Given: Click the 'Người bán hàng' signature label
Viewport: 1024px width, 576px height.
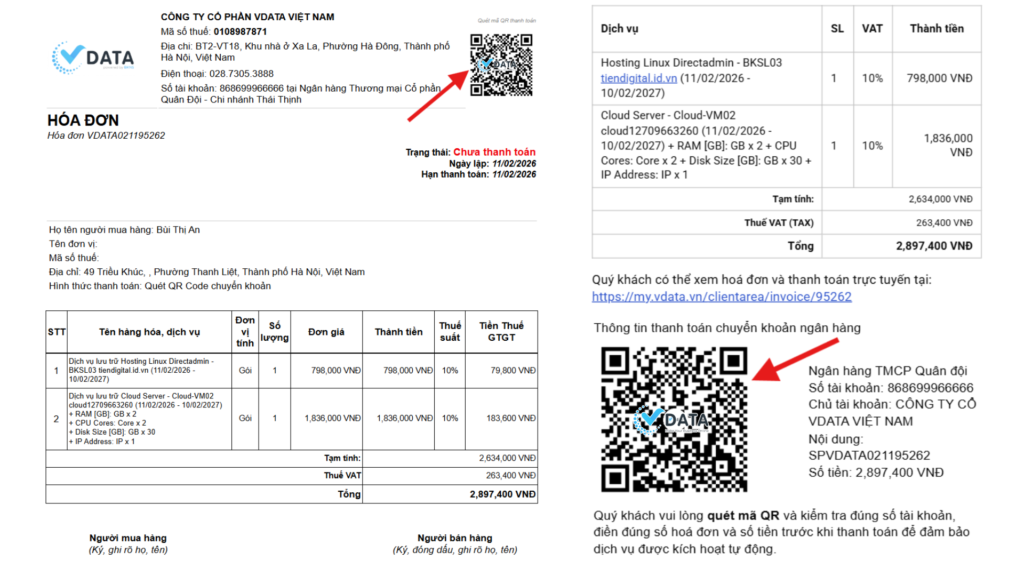Looking at the screenshot, I should 455,538.
